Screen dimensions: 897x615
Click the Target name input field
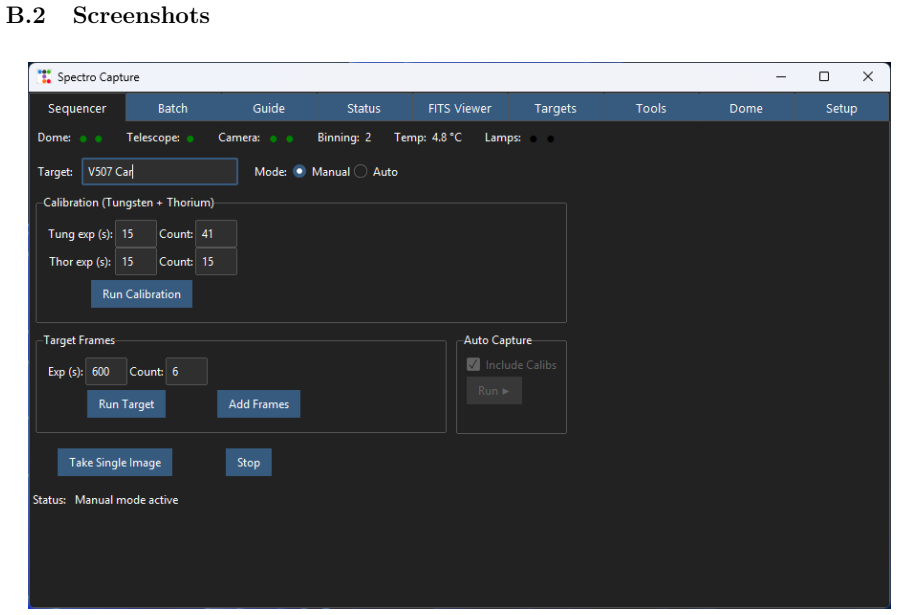[160, 172]
